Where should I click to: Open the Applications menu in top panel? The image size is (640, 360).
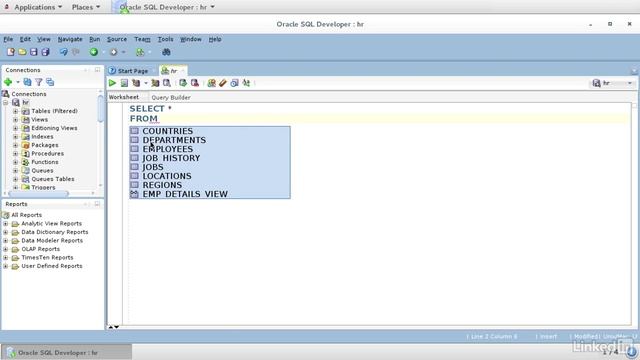coord(34,7)
